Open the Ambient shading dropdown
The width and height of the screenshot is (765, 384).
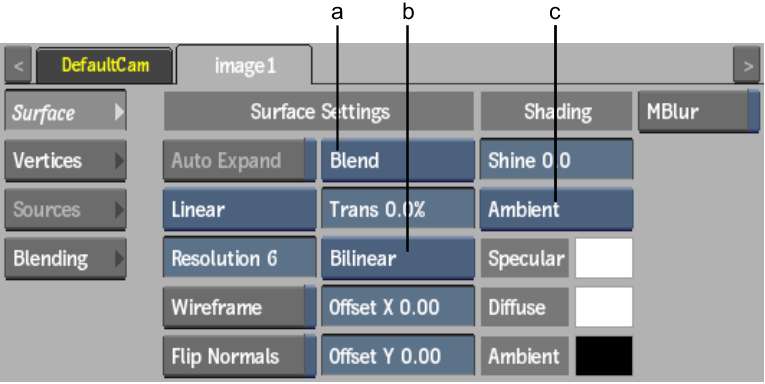tap(556, 209)
